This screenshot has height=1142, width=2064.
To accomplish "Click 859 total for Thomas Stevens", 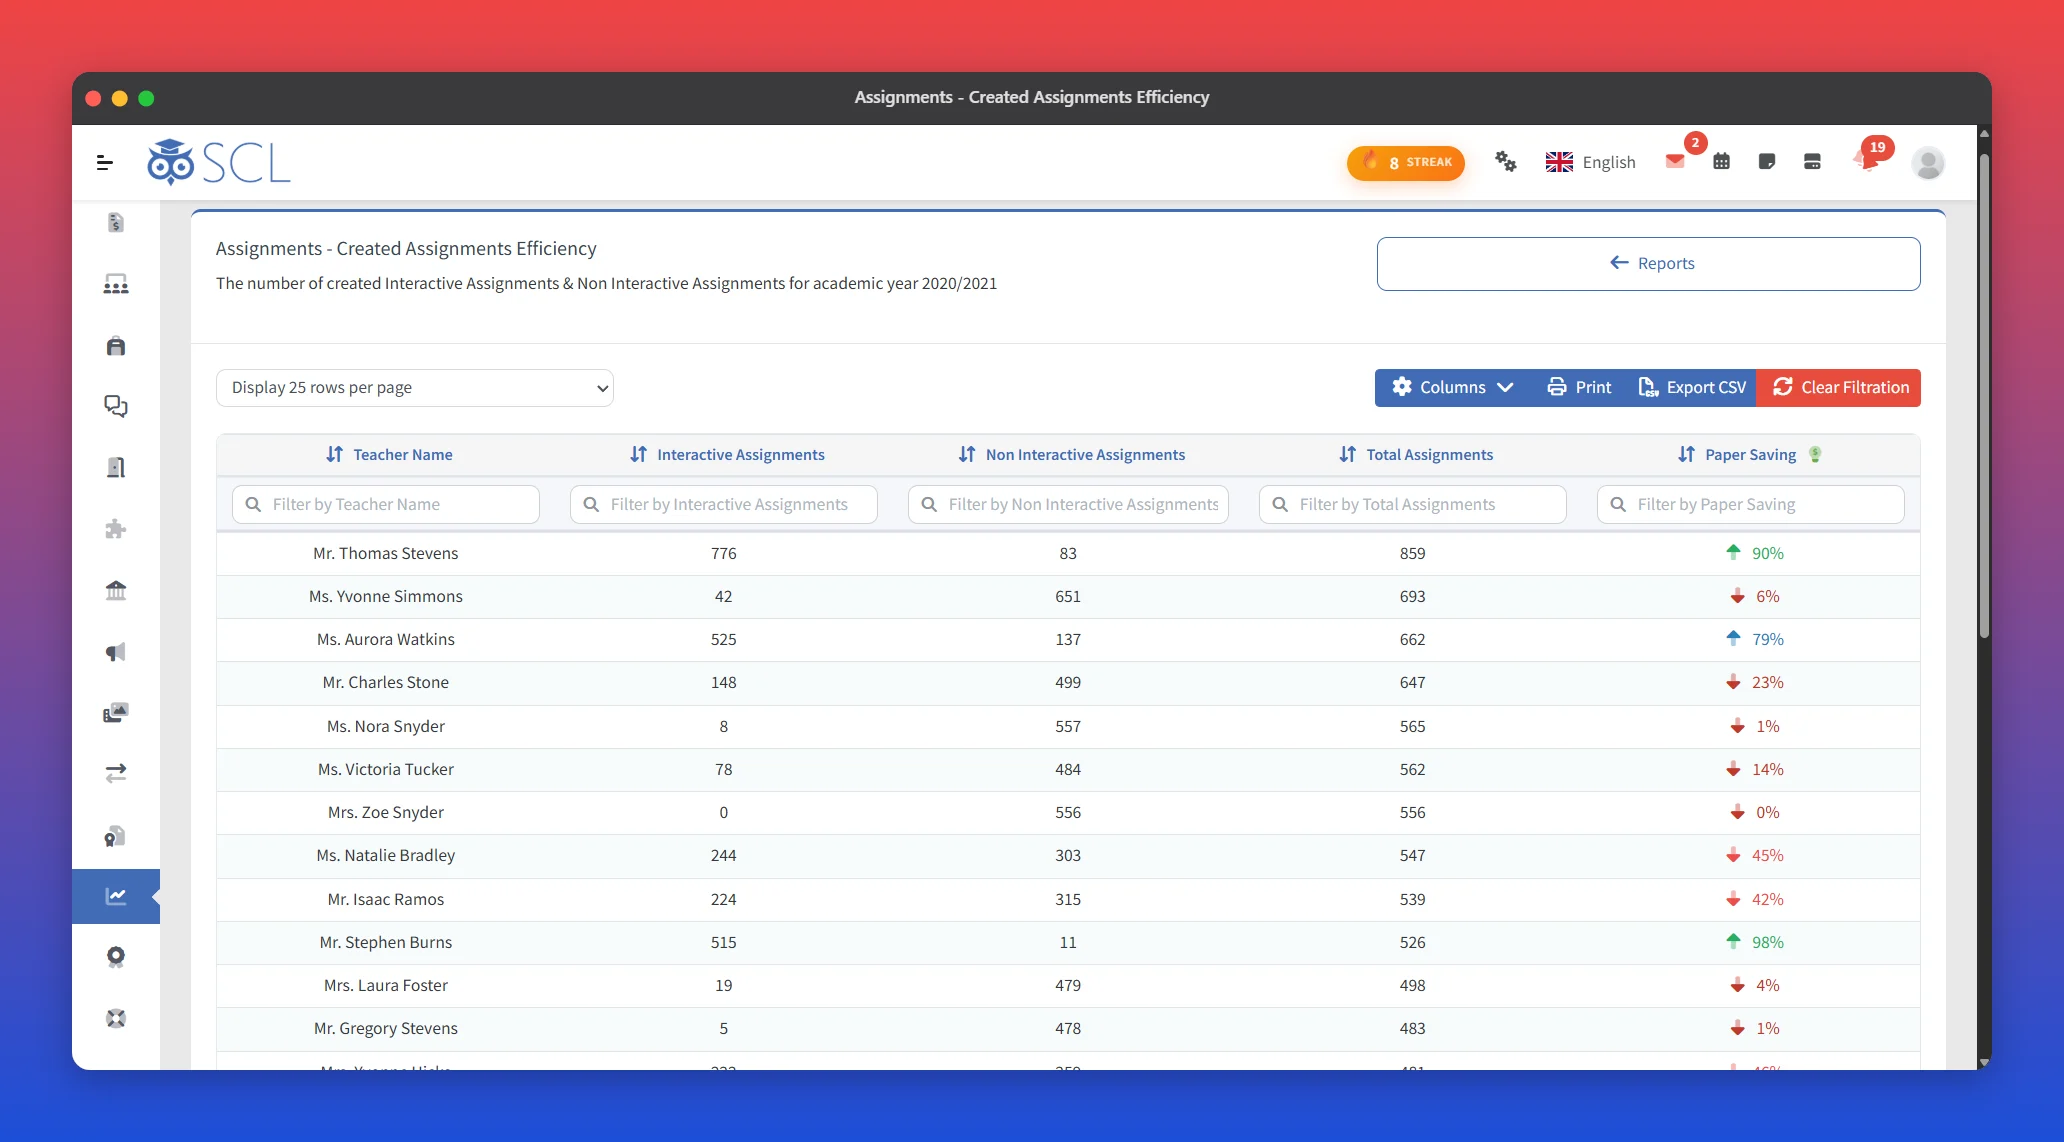I will [x=1412, y=554].
